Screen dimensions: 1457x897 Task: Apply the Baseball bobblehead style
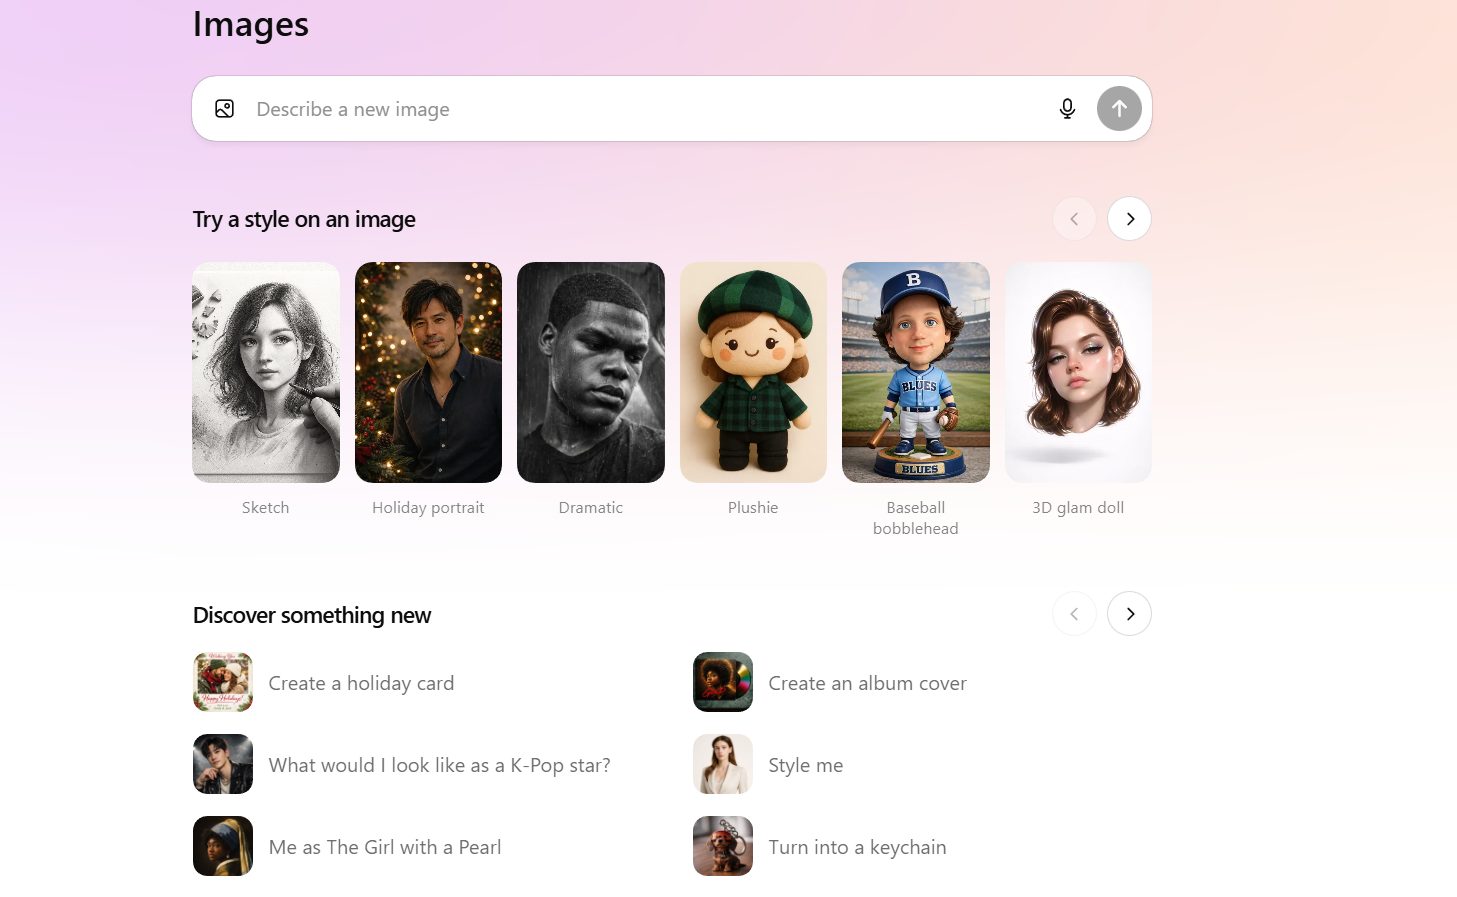point(915,372)
